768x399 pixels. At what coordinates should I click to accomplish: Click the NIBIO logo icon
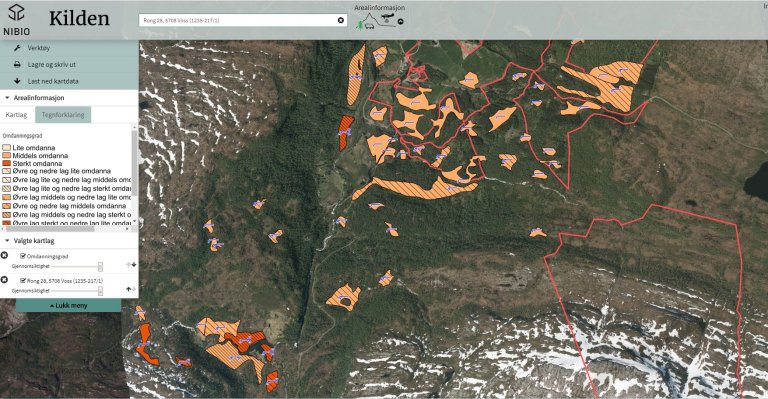(16, 13)
